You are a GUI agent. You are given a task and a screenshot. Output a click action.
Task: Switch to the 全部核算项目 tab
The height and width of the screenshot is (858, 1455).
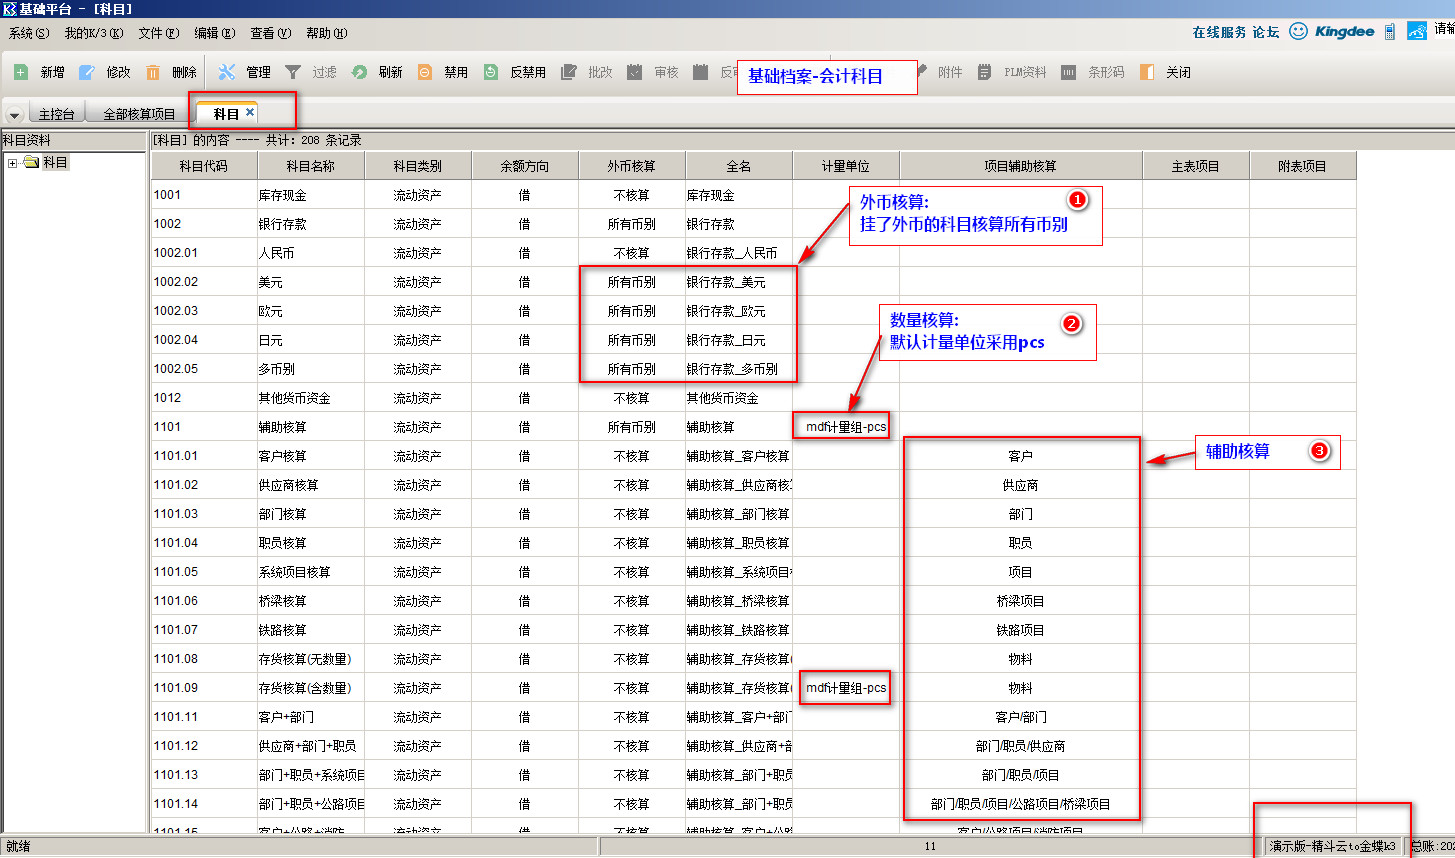139,114
